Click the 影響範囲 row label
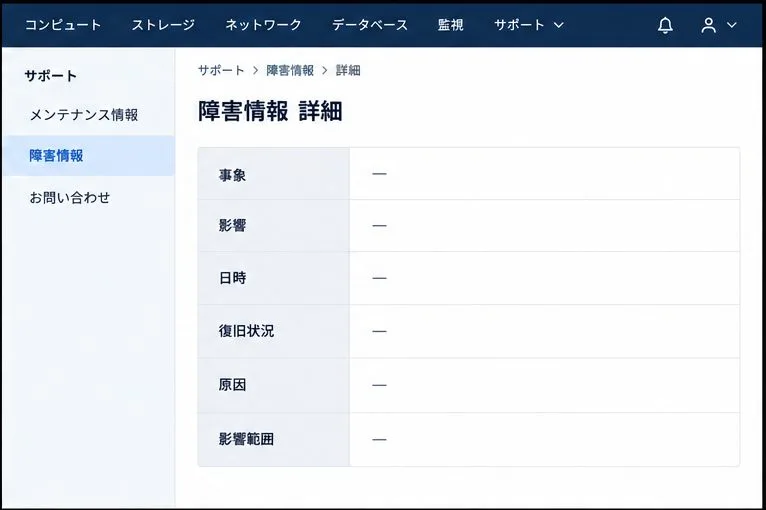The height and width of the screenshot is (510, 766). [246, 439]
